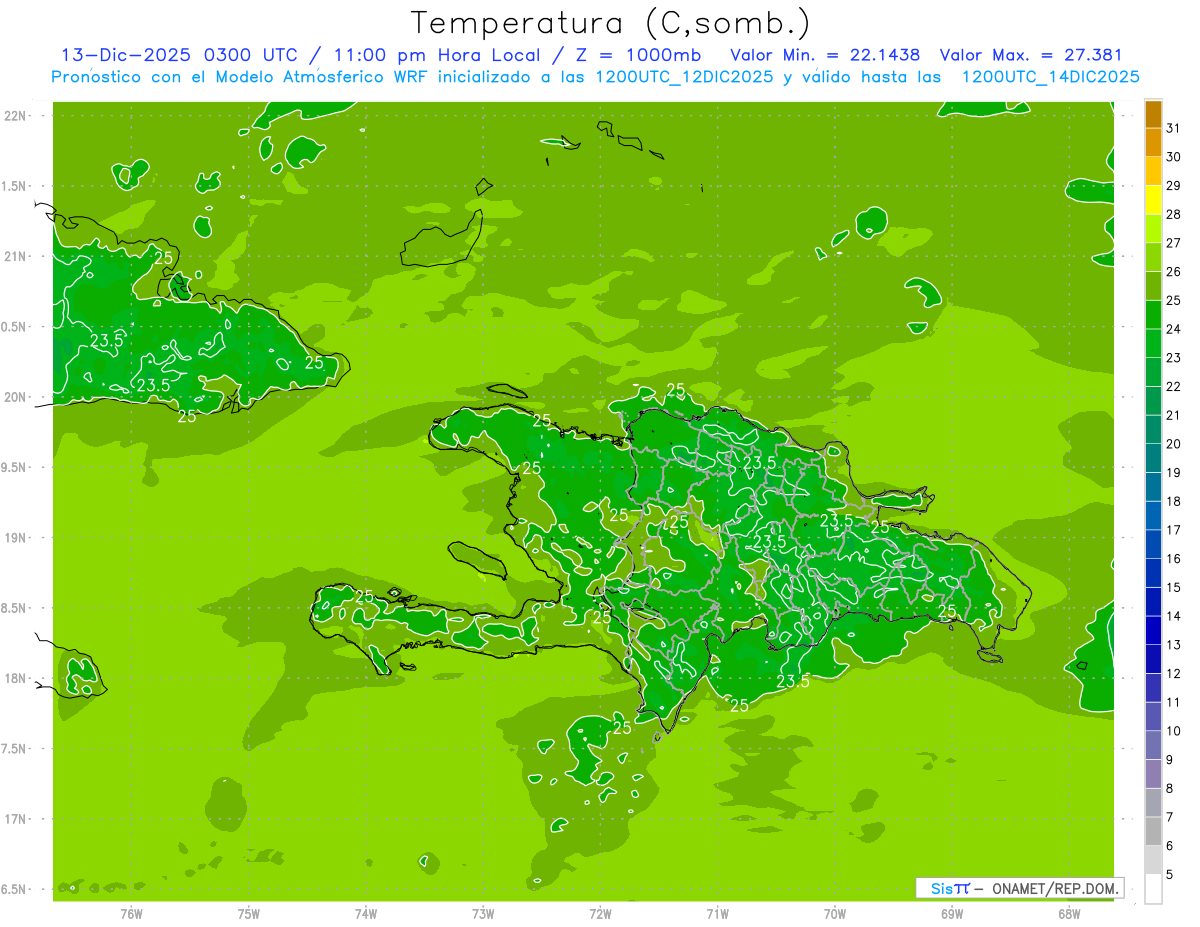Screen dimensions: 1200x927
Task: Click legend value 21 on the color scale
Action: tap(1173, 415)
